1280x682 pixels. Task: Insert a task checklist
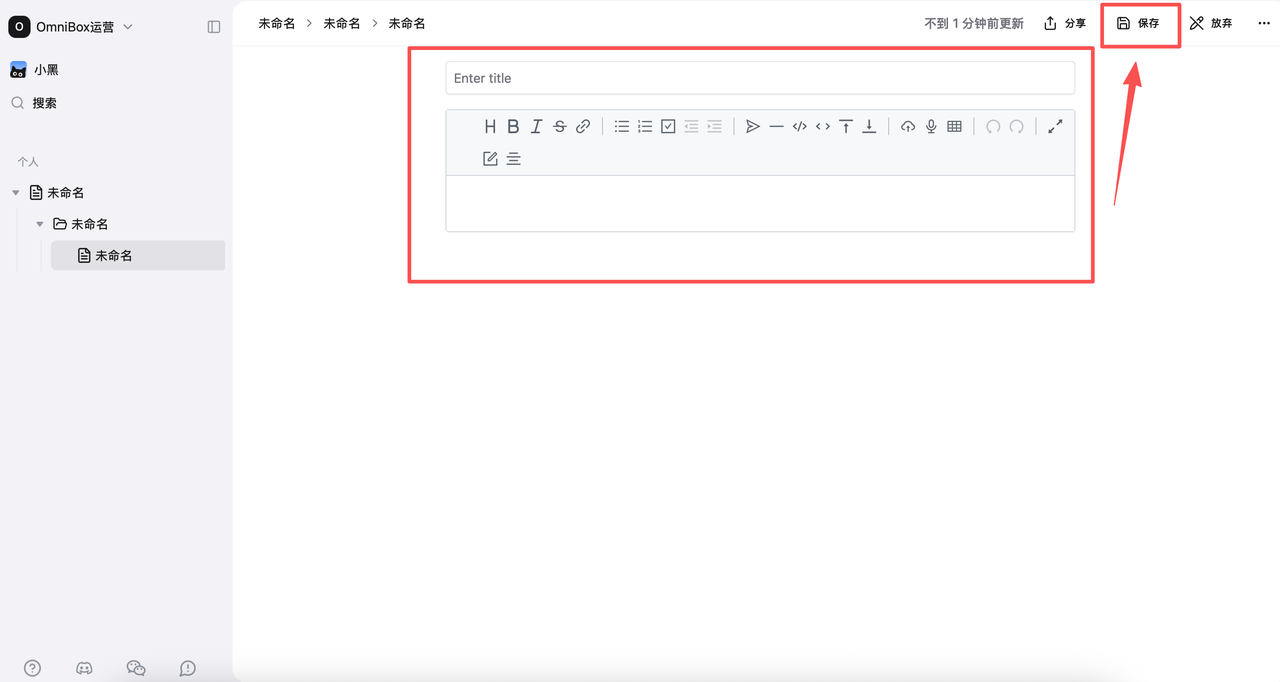[668, 126]
